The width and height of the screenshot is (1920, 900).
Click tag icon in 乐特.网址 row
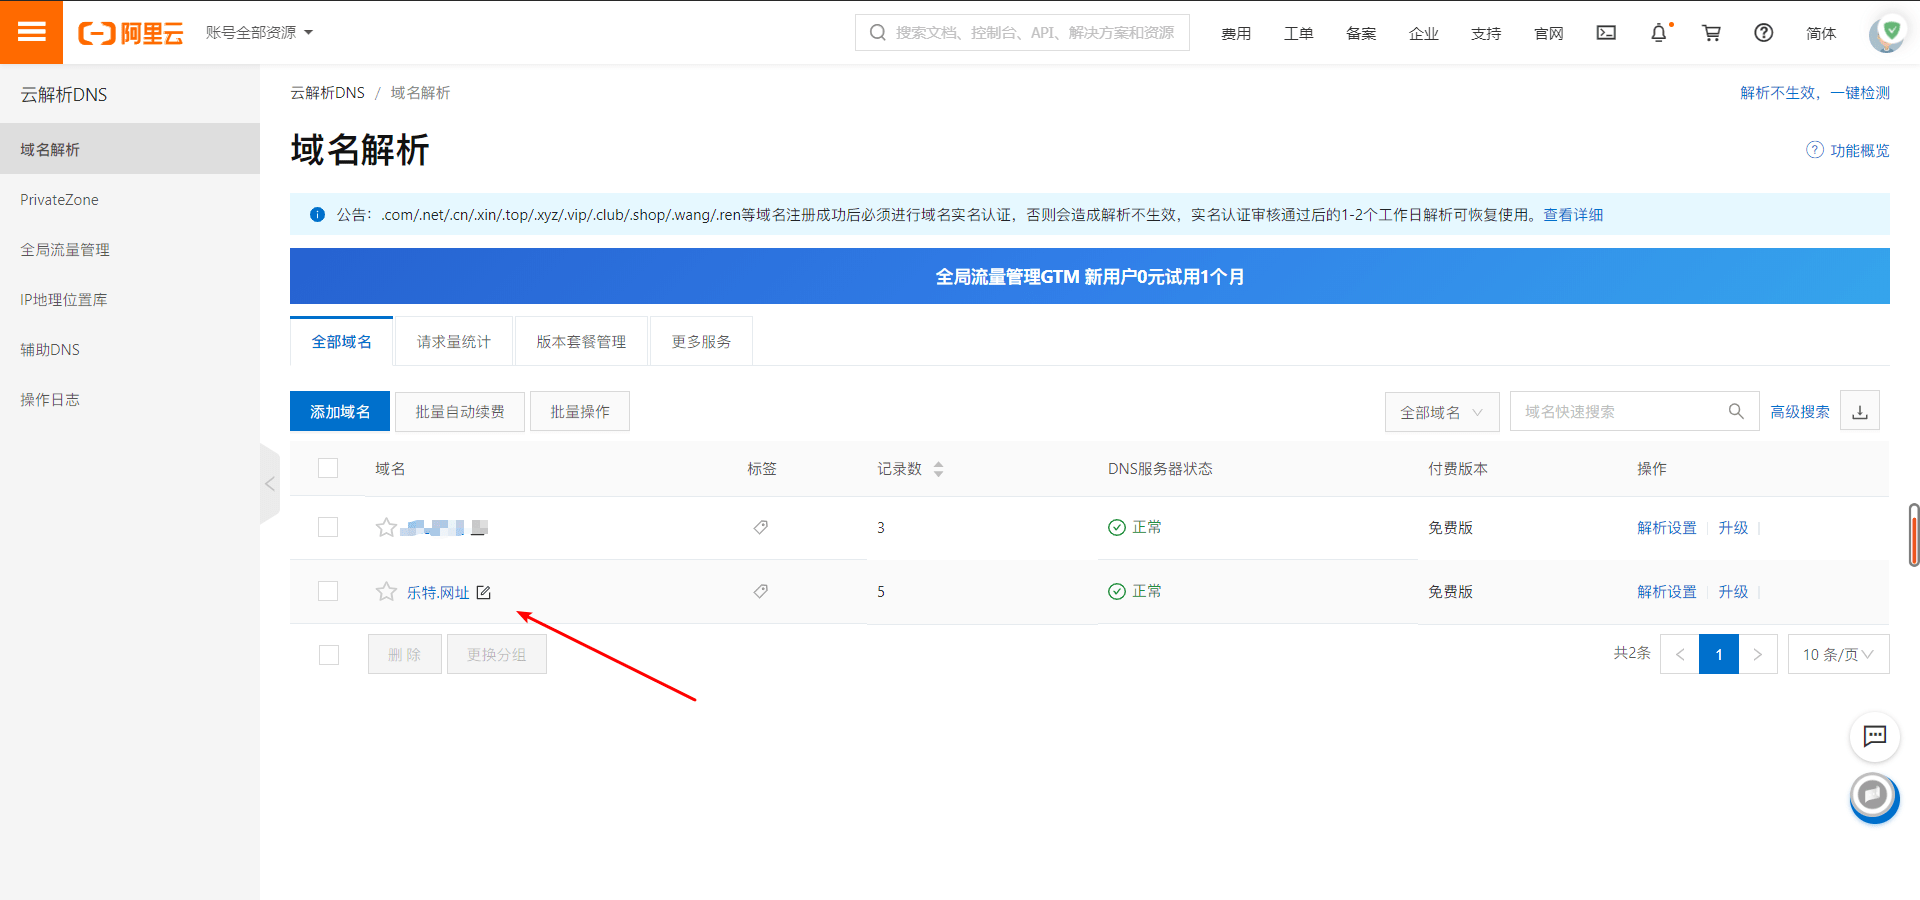(761, 592)
